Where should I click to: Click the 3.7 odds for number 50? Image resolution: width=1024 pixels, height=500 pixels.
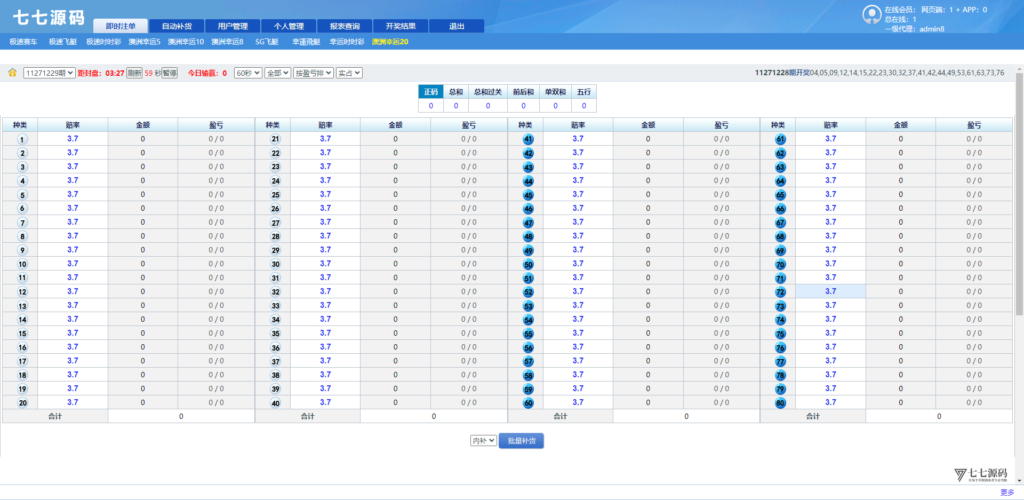(x=578, y=264)
